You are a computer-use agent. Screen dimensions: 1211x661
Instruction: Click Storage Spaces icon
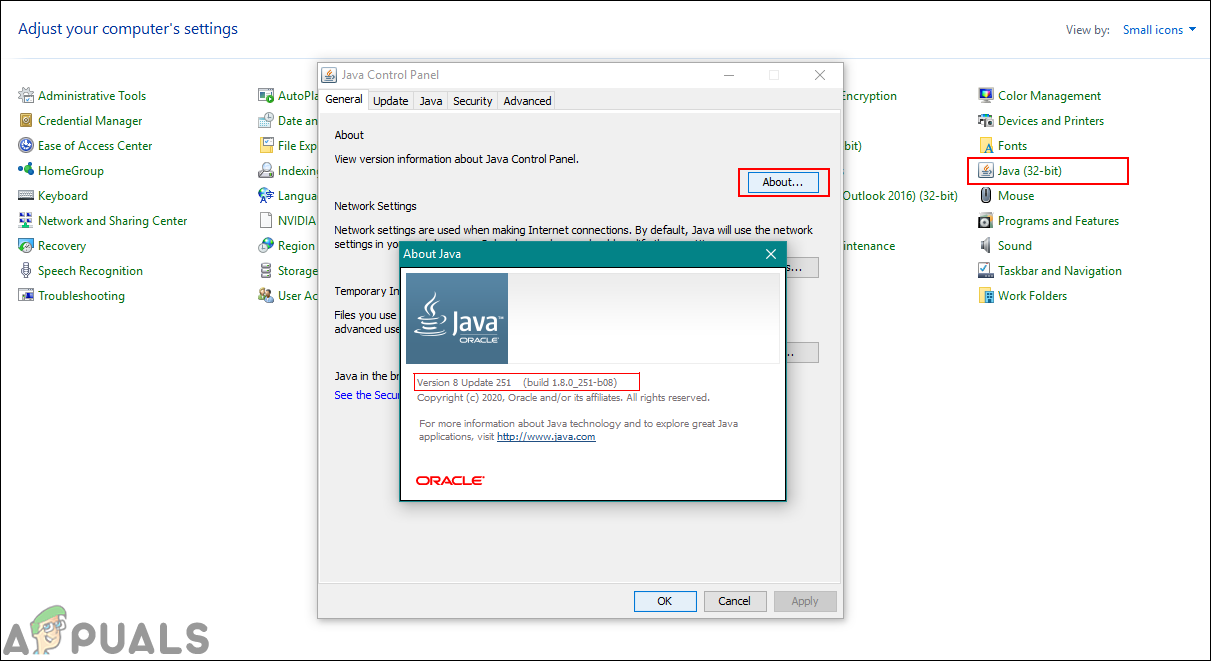click(266, 271)
